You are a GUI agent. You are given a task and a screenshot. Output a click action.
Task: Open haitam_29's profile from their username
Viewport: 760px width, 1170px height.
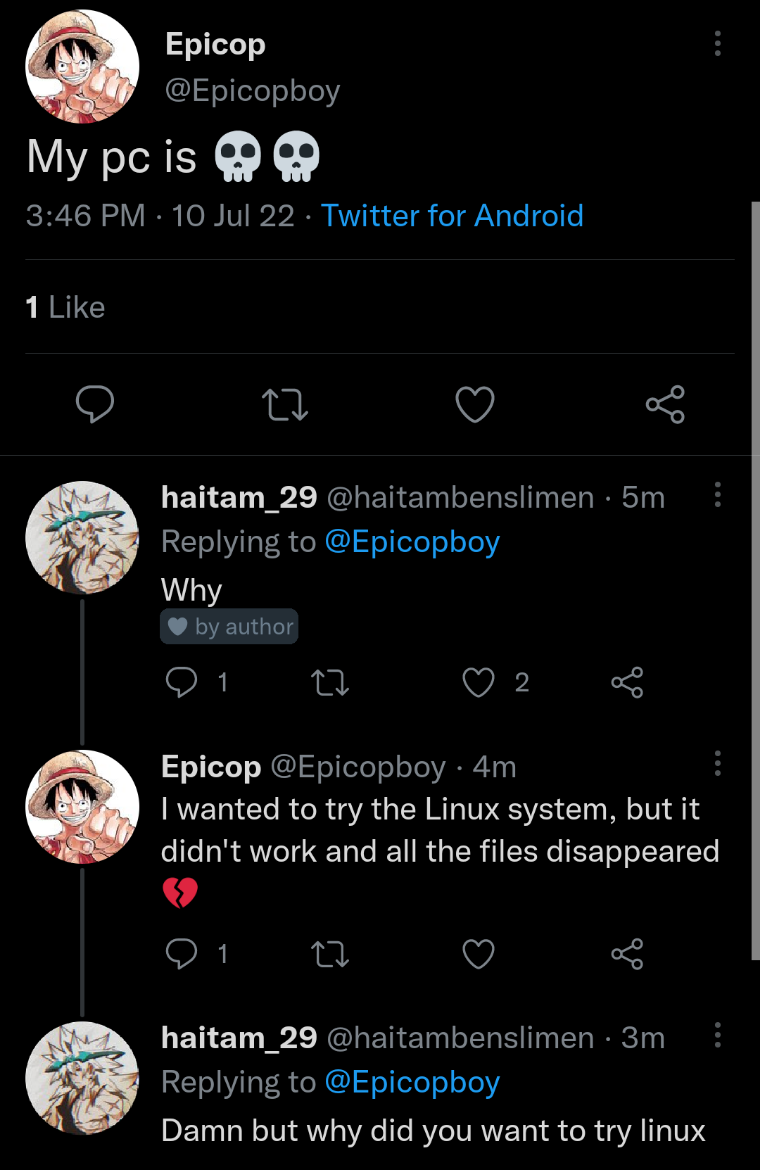click(x=239, y=497)
